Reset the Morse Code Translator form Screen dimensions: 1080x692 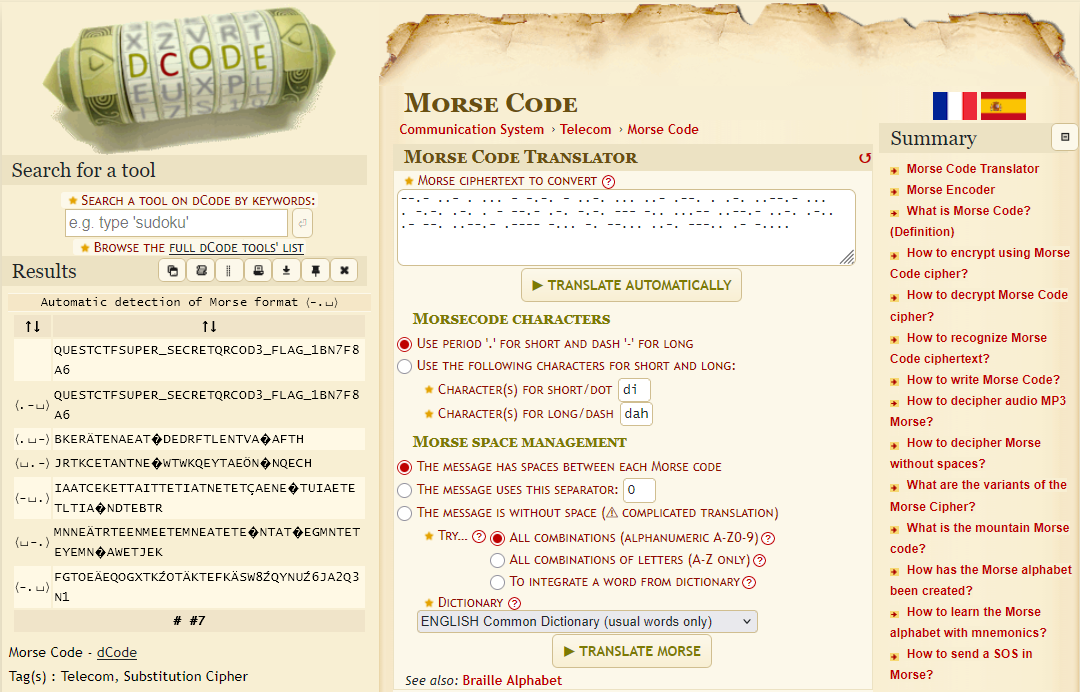[x=864, y=158]
